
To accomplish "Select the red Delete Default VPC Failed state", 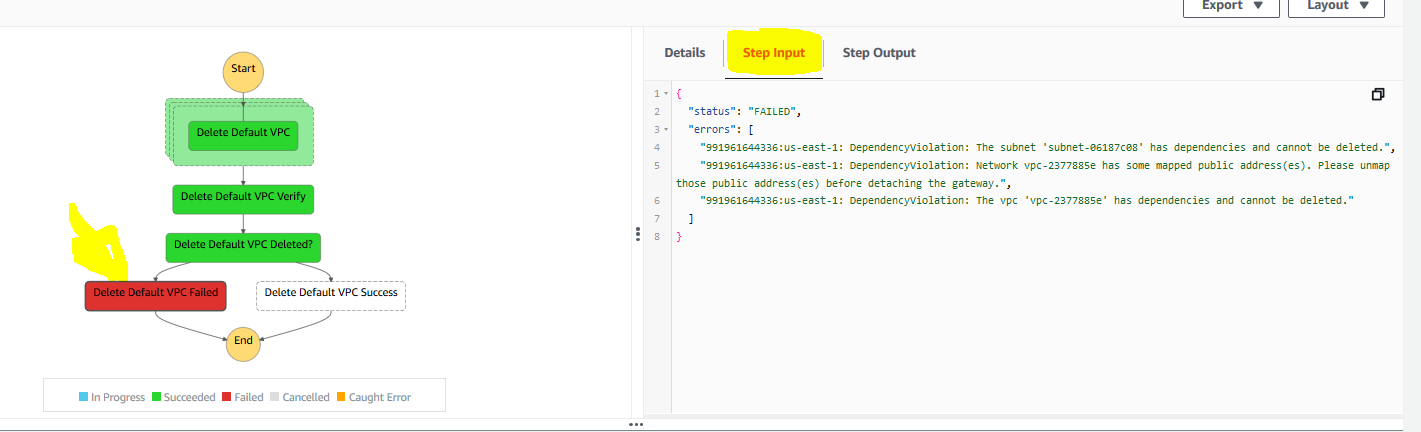I will coord(155,293).
